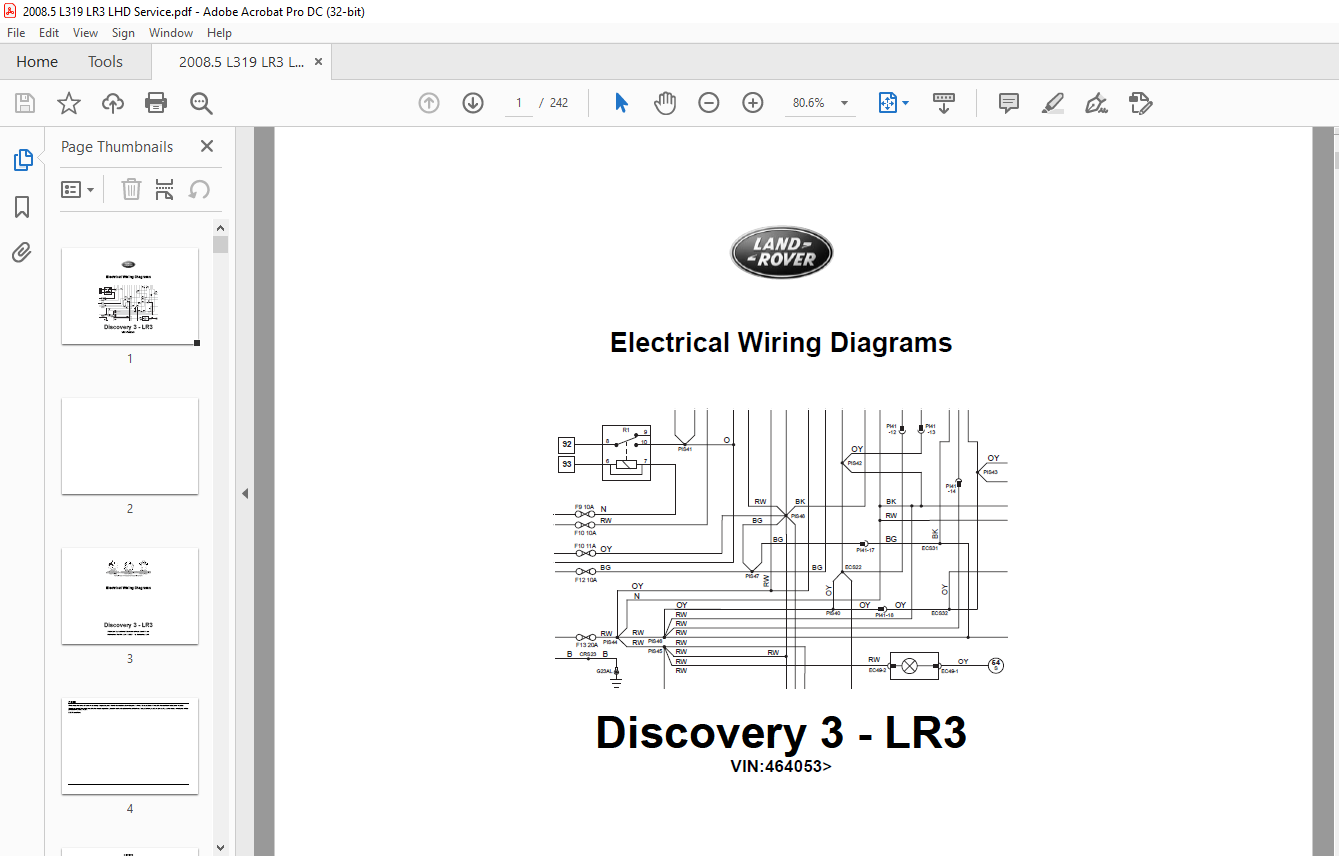Viewport: 1339px width, 856px height.
Task: Click the Save file icon
Action: pyautogui.click(x=25, y=103)
